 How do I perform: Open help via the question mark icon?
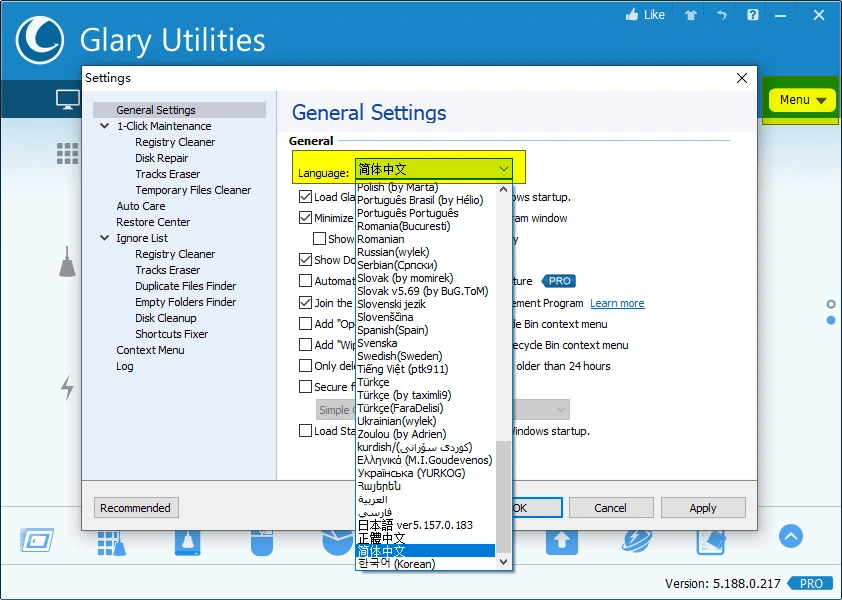click(x=753, y=14)
